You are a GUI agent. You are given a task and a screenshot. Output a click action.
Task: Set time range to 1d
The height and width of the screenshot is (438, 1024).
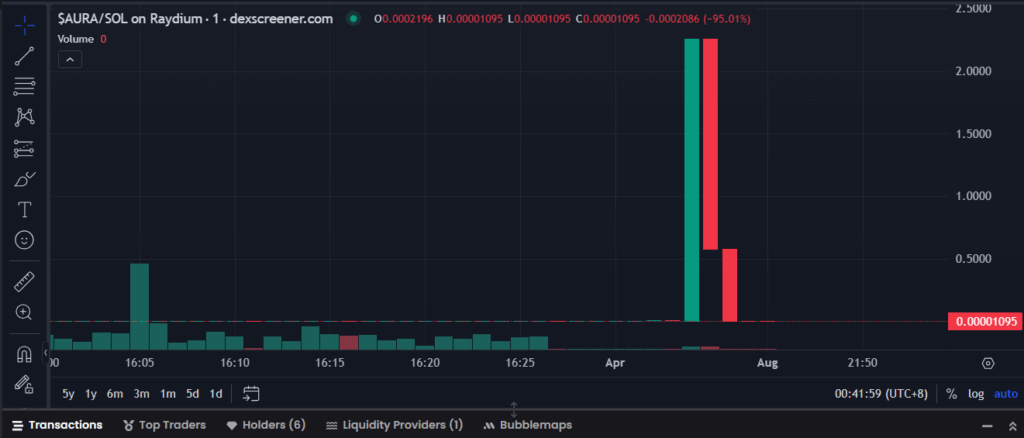[x=216, y=394]
